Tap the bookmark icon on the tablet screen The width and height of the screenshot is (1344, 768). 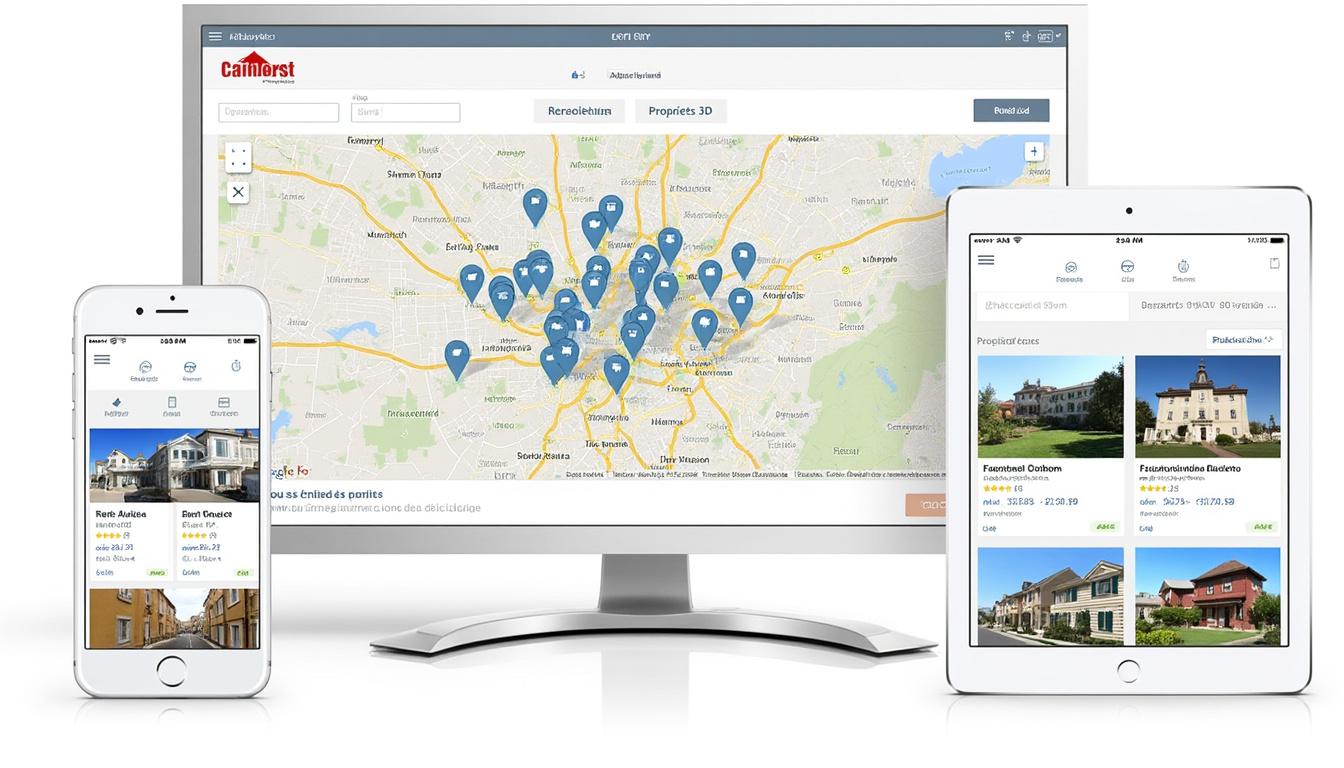pos(1274,263)
